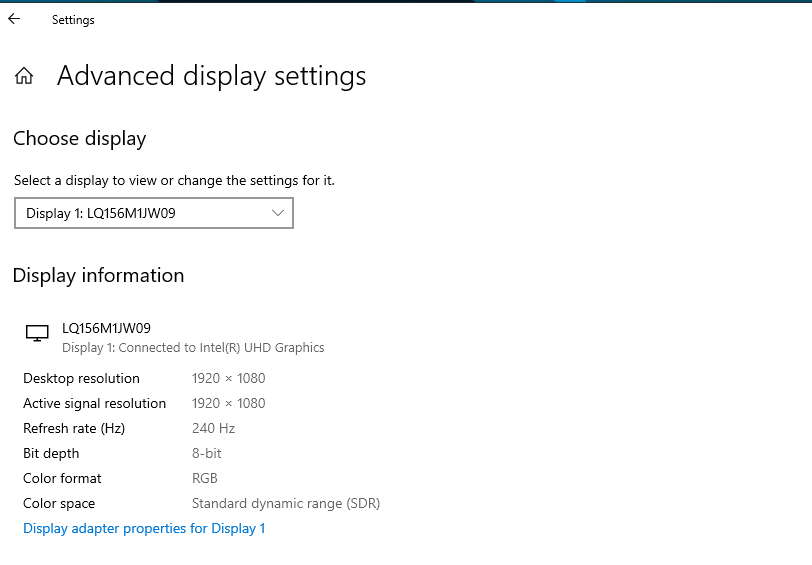This screenshot has height=565, width=812.
Task: Click the chevron arrow of the display selector
Action: (279, 213)
